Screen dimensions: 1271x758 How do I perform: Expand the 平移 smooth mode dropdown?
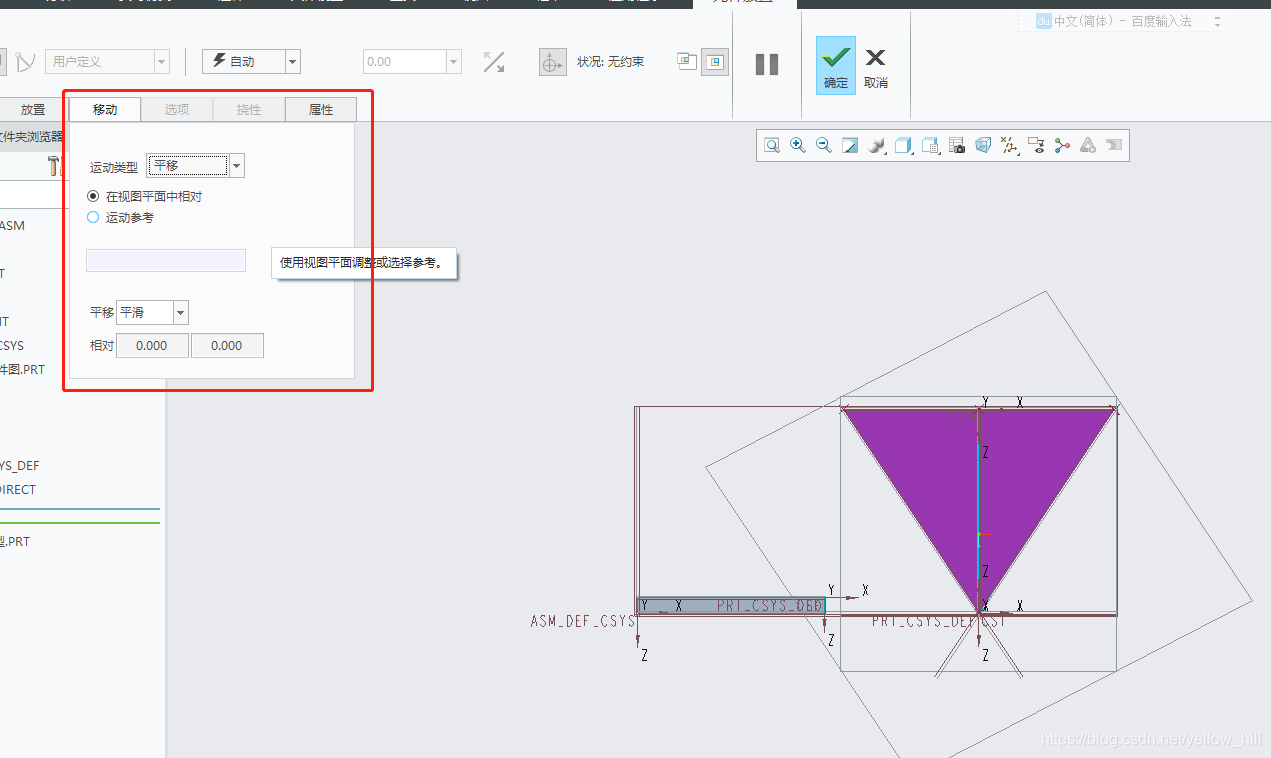point(180,313)
